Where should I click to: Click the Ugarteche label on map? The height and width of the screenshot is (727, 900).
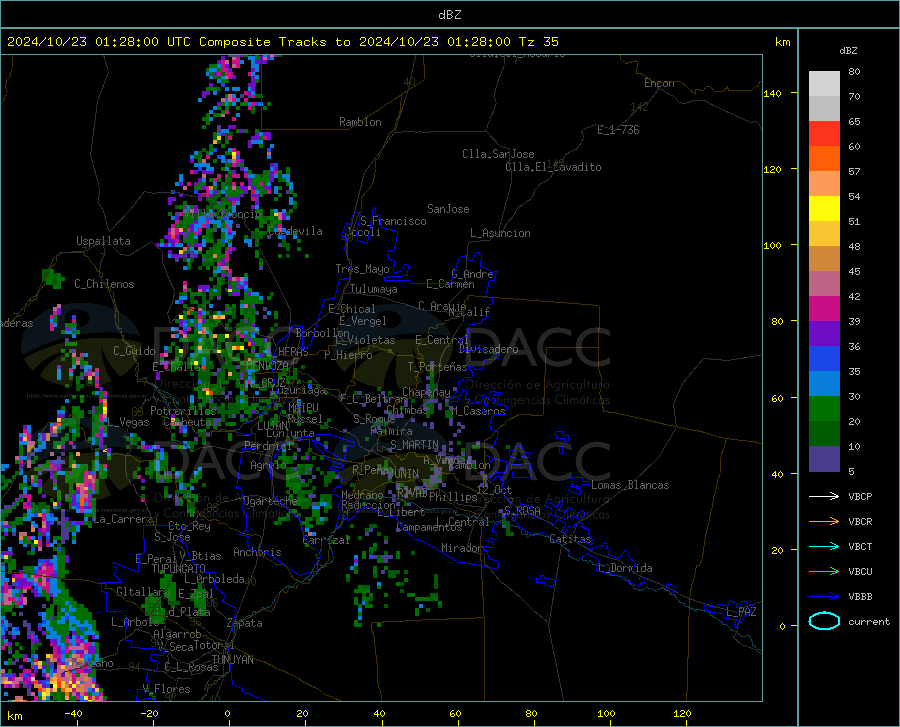(x=270, y=500)
